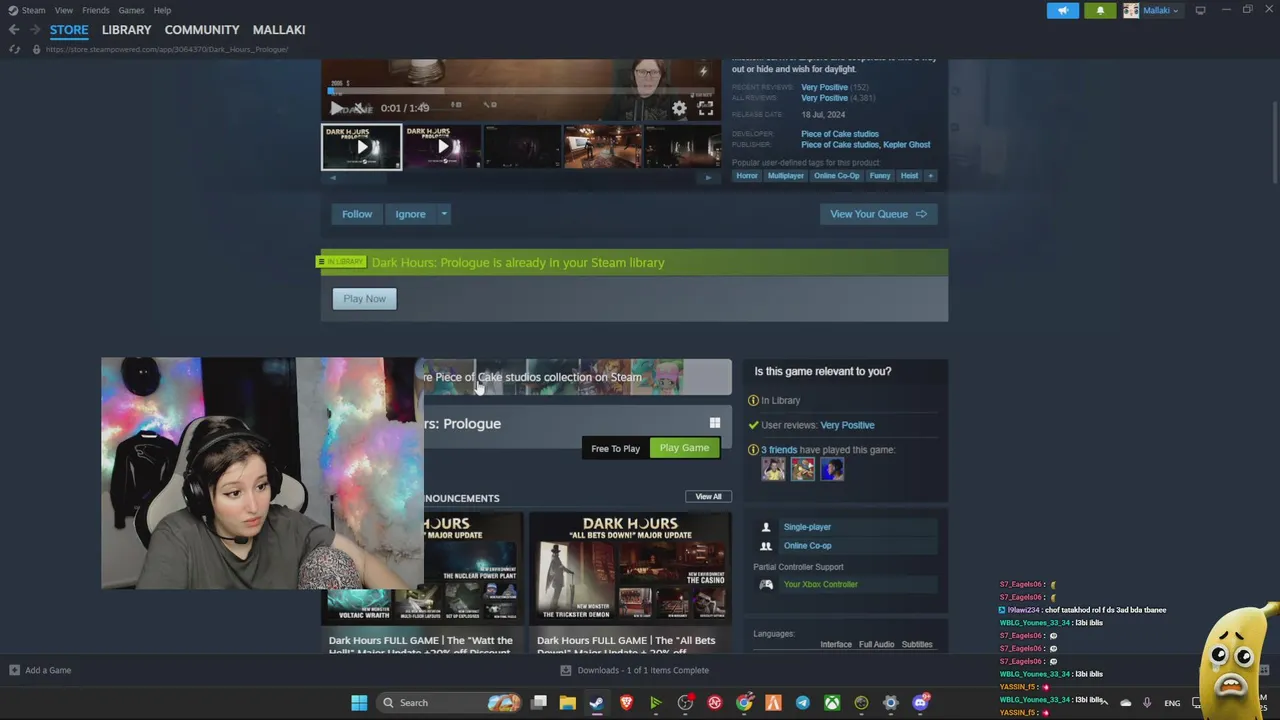
Task: Open Chrome from taskbar
Action: coord(744,703)
